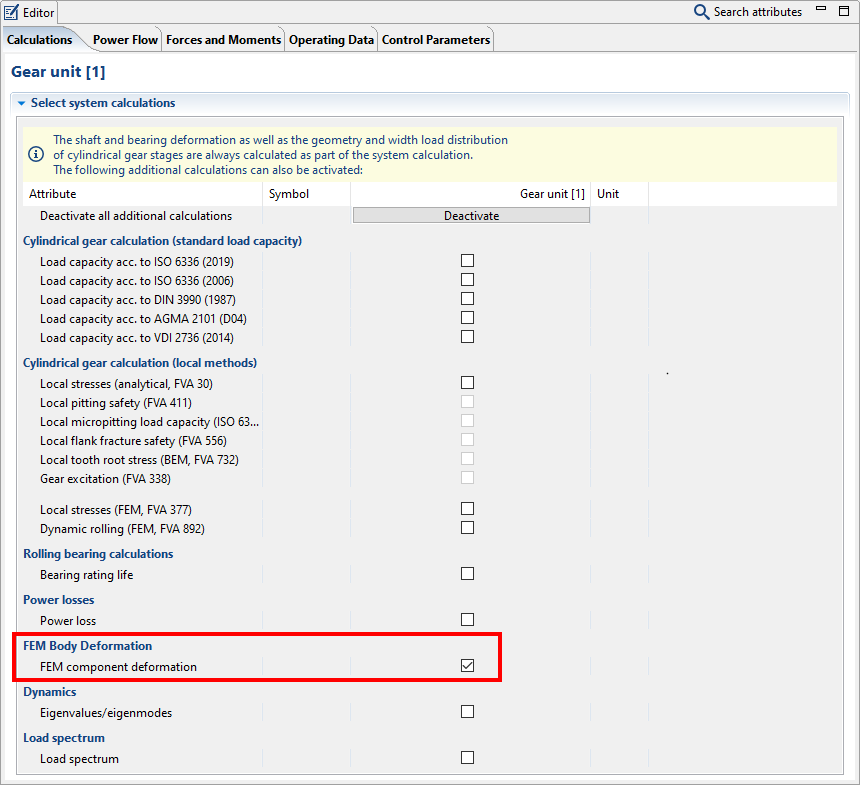This screenshot has width=860, height=785.
Task: Click the Attribute column header
Action: (52, 194)
